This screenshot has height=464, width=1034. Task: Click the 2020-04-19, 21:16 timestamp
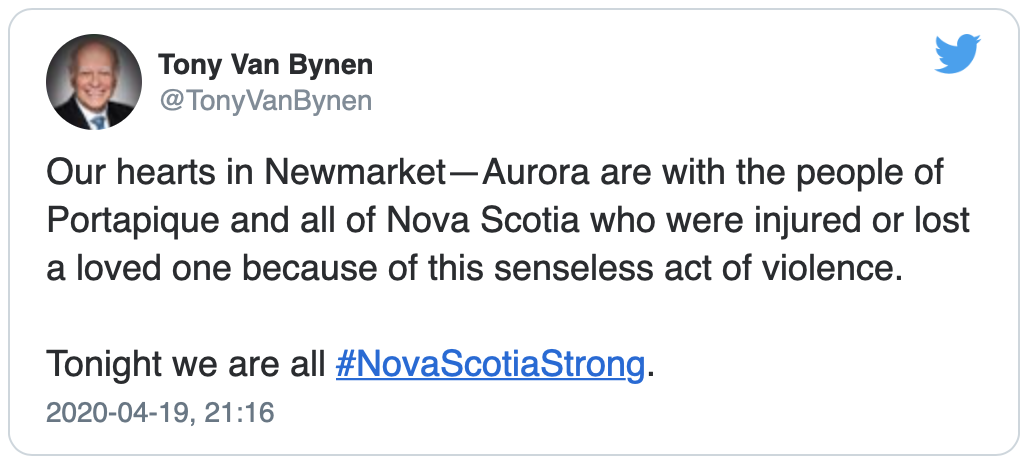coord(160,413)
